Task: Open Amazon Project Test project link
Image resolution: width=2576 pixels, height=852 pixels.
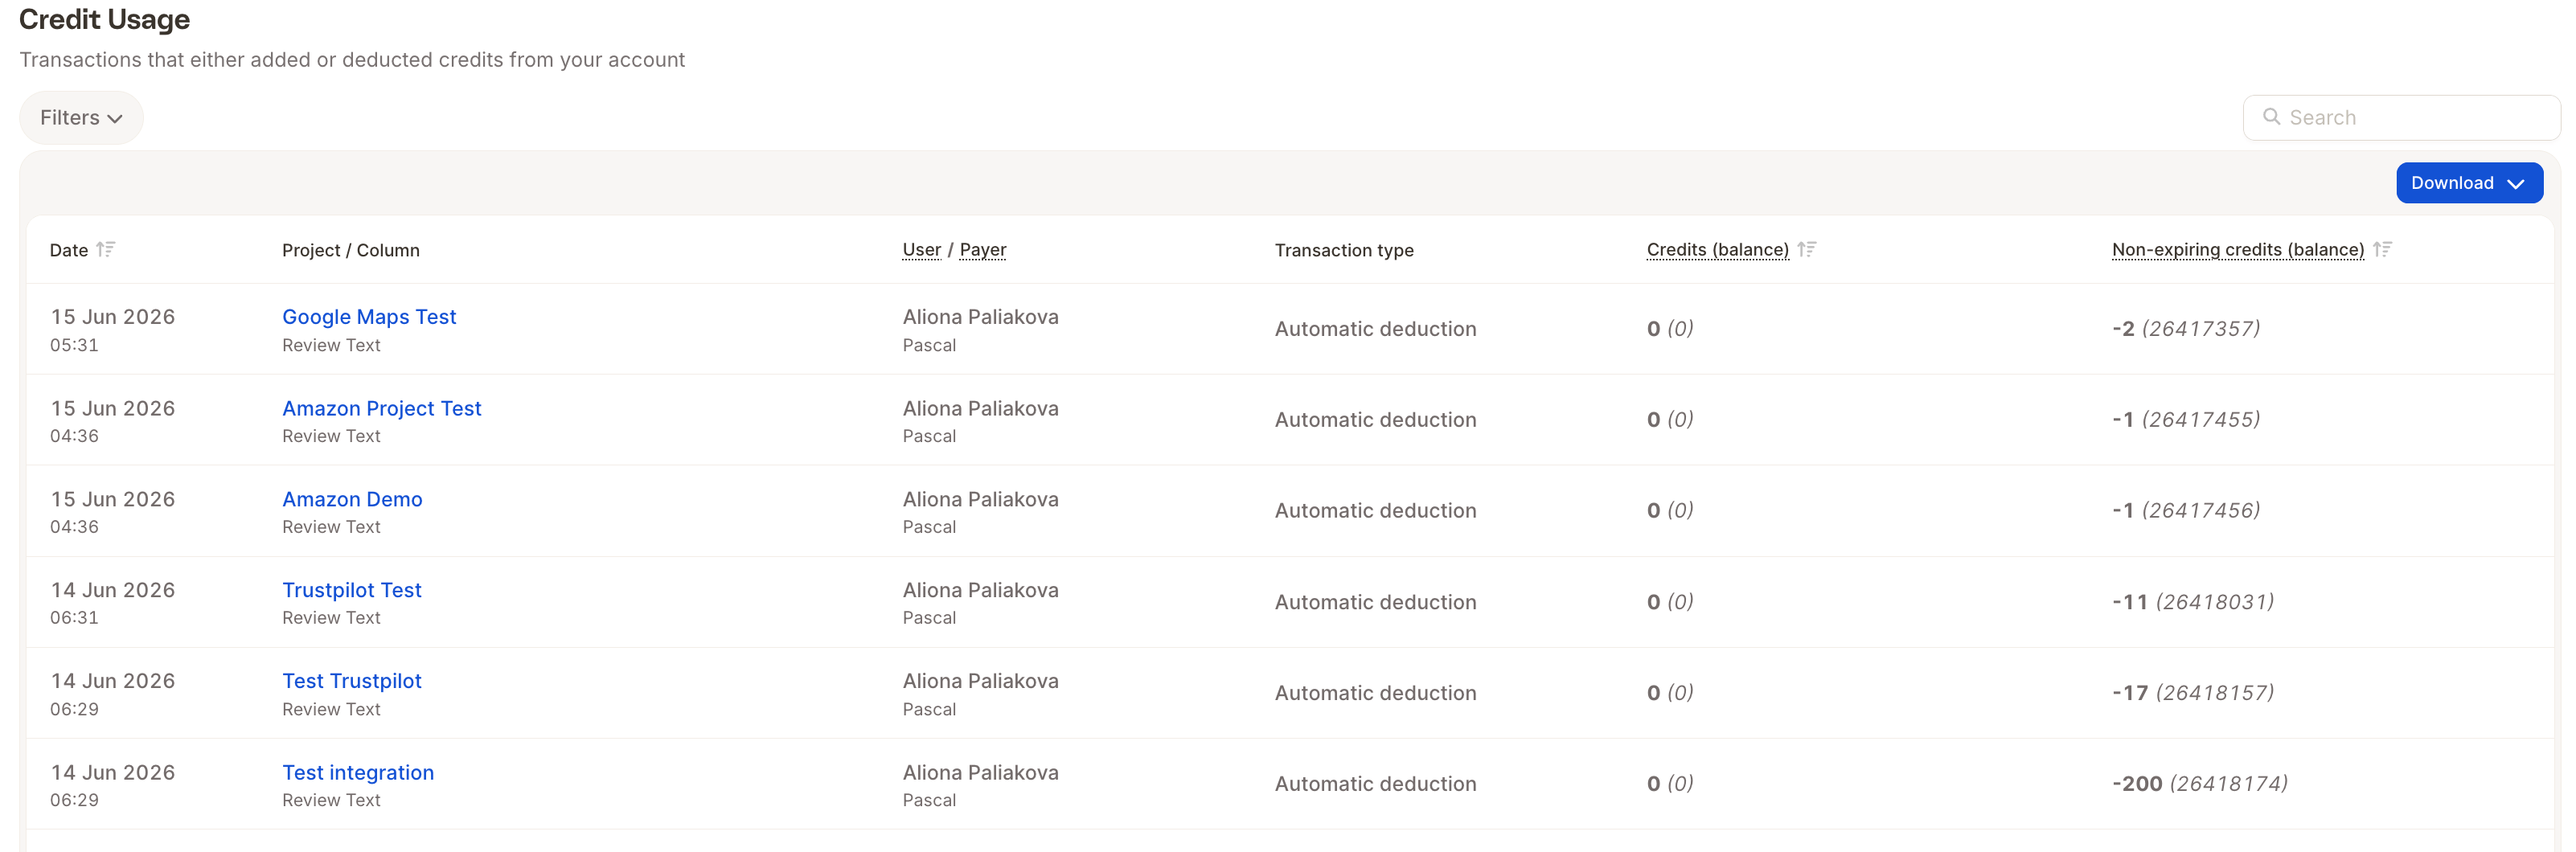Action: click(382, 408)
